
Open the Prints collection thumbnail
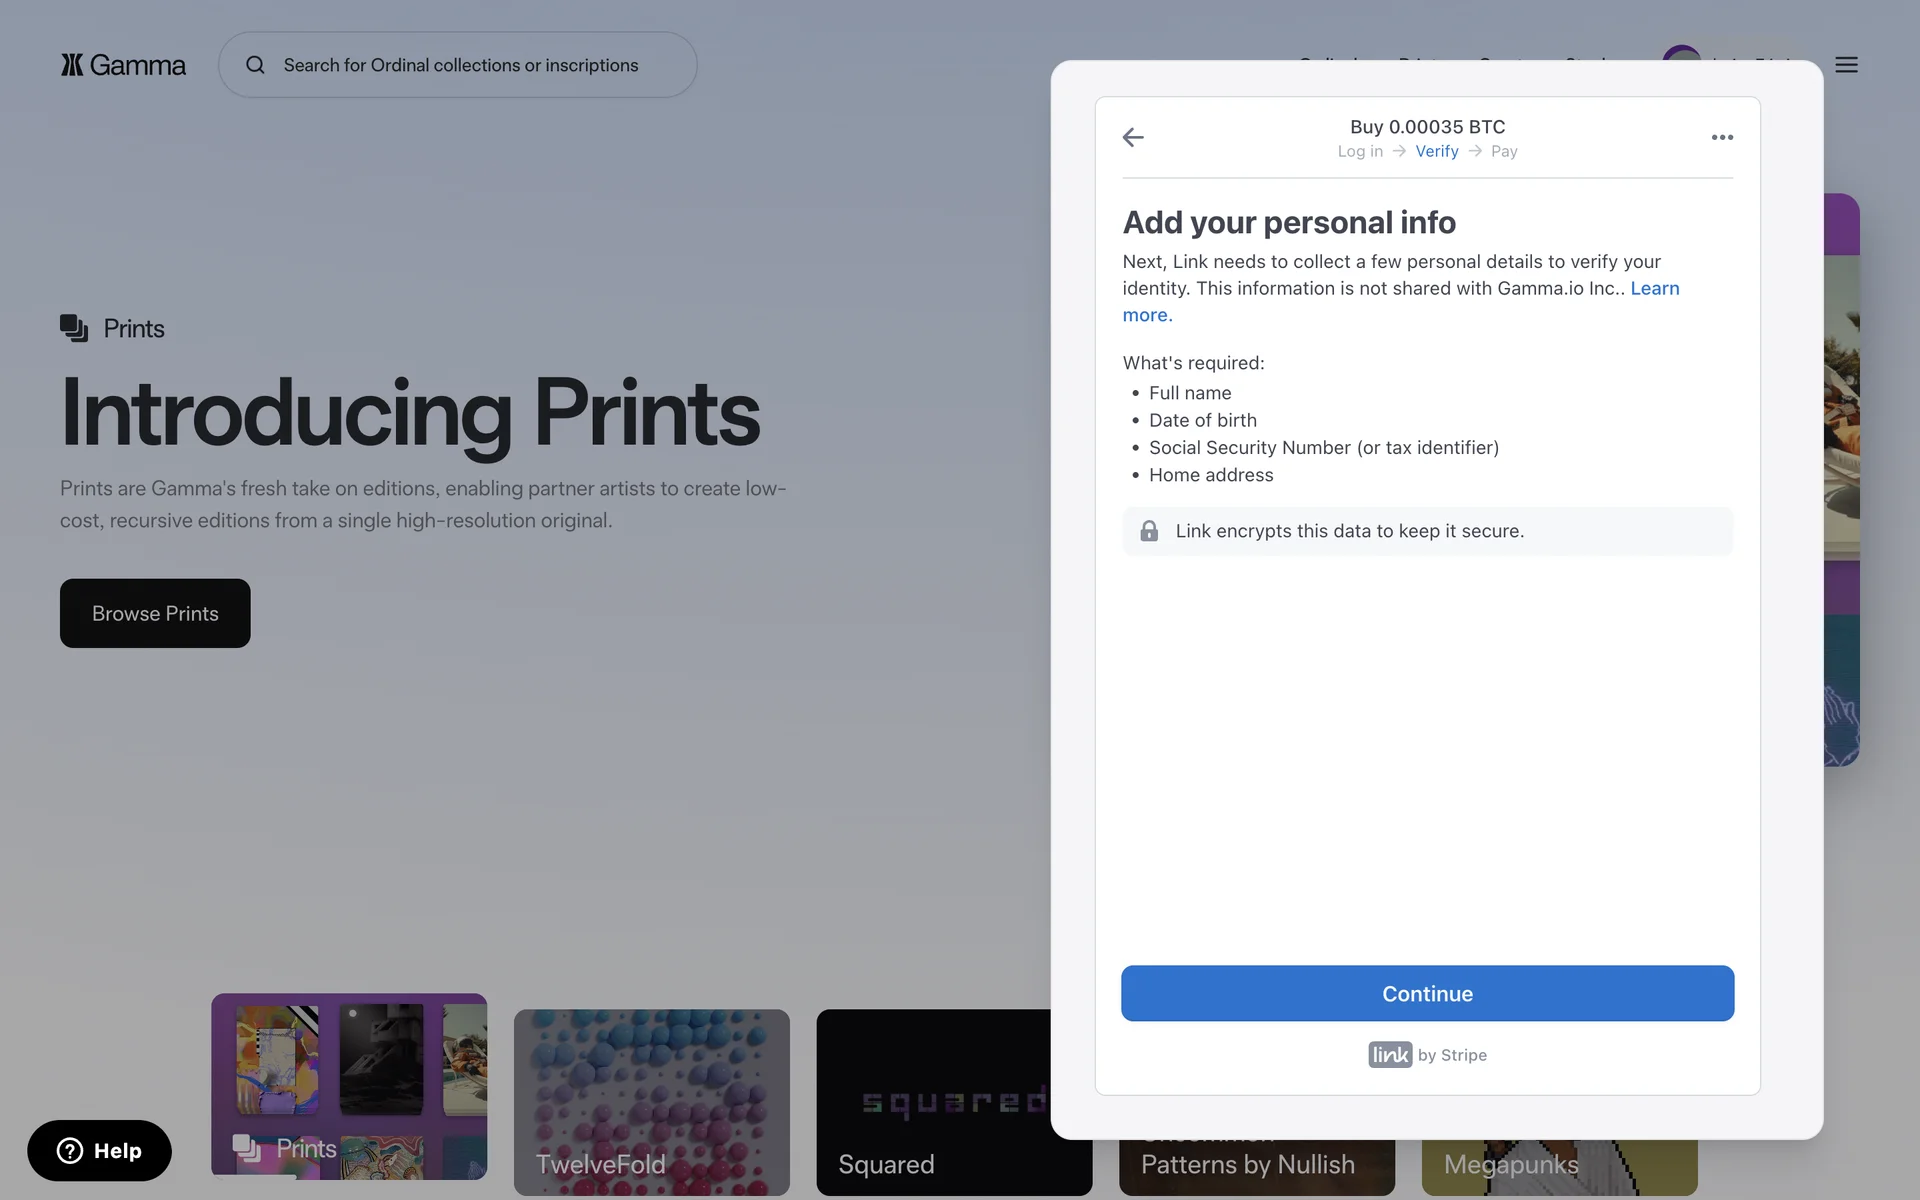pos(349,1085)
